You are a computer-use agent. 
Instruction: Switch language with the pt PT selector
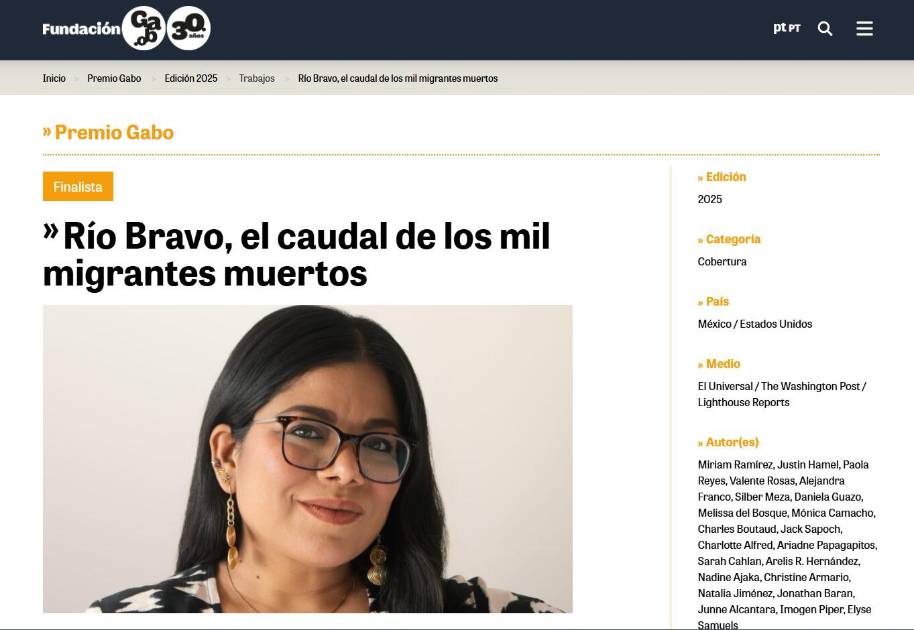[x=787, y=28]
